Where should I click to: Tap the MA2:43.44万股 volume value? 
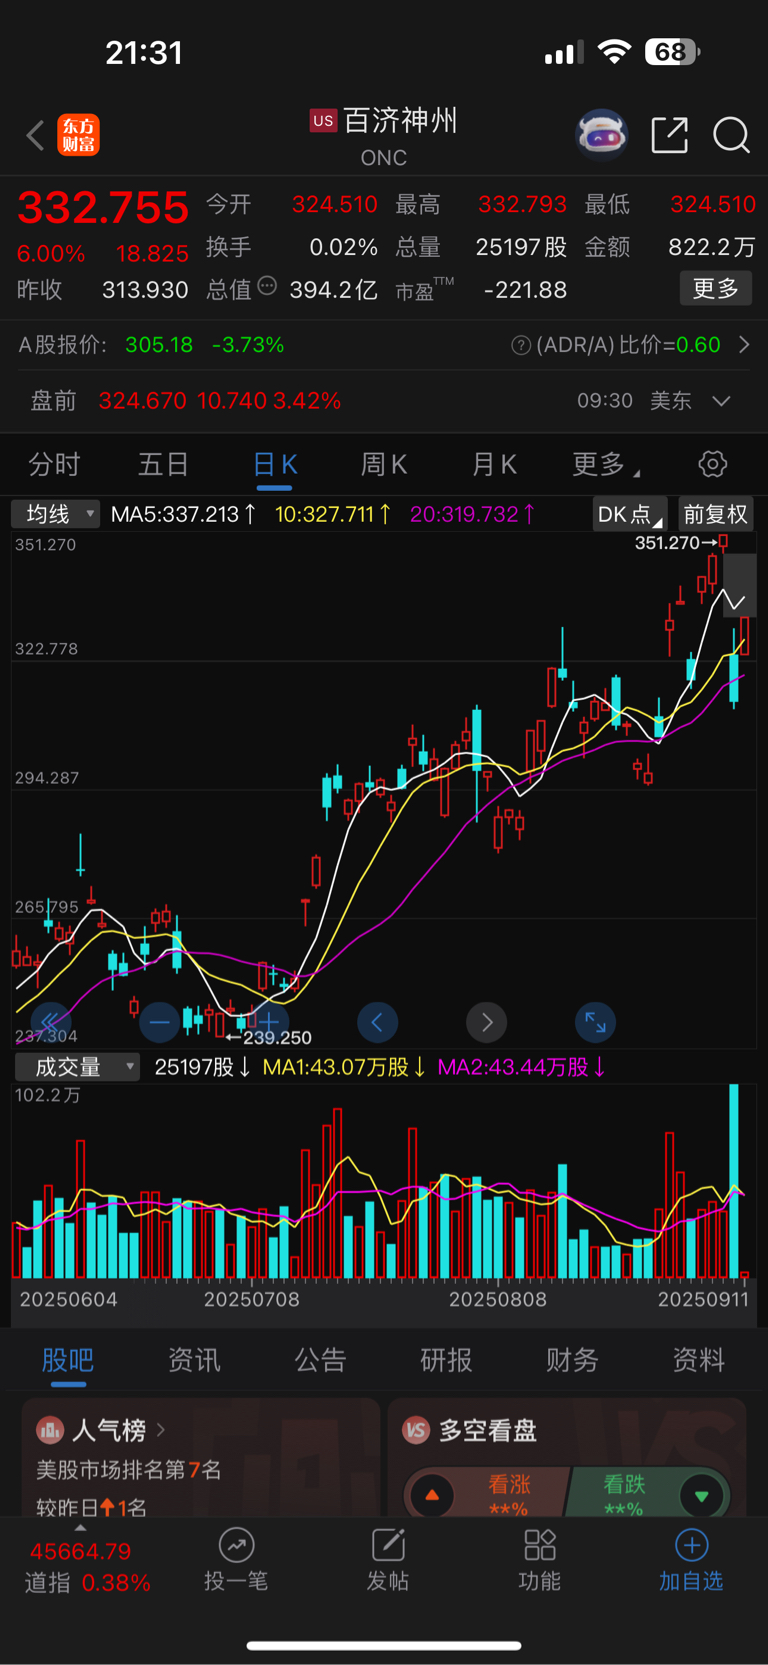[522, 1067]
